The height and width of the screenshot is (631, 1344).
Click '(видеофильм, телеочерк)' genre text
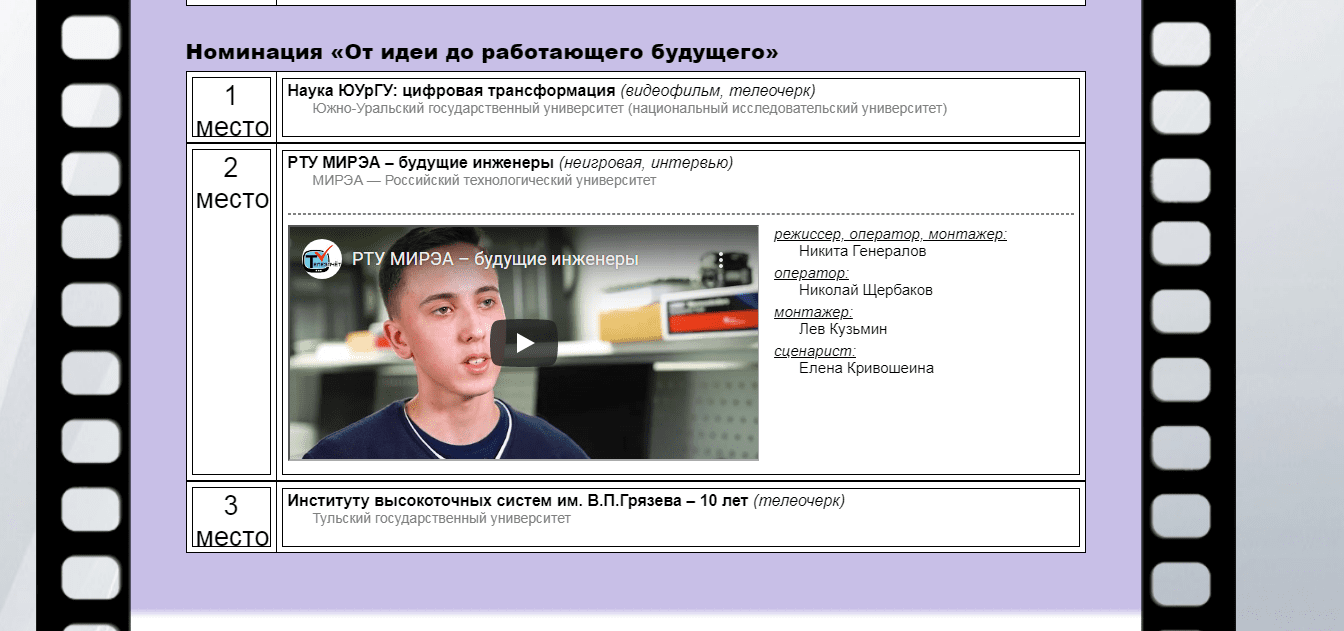pyautogui.click(x=718, y=91)
